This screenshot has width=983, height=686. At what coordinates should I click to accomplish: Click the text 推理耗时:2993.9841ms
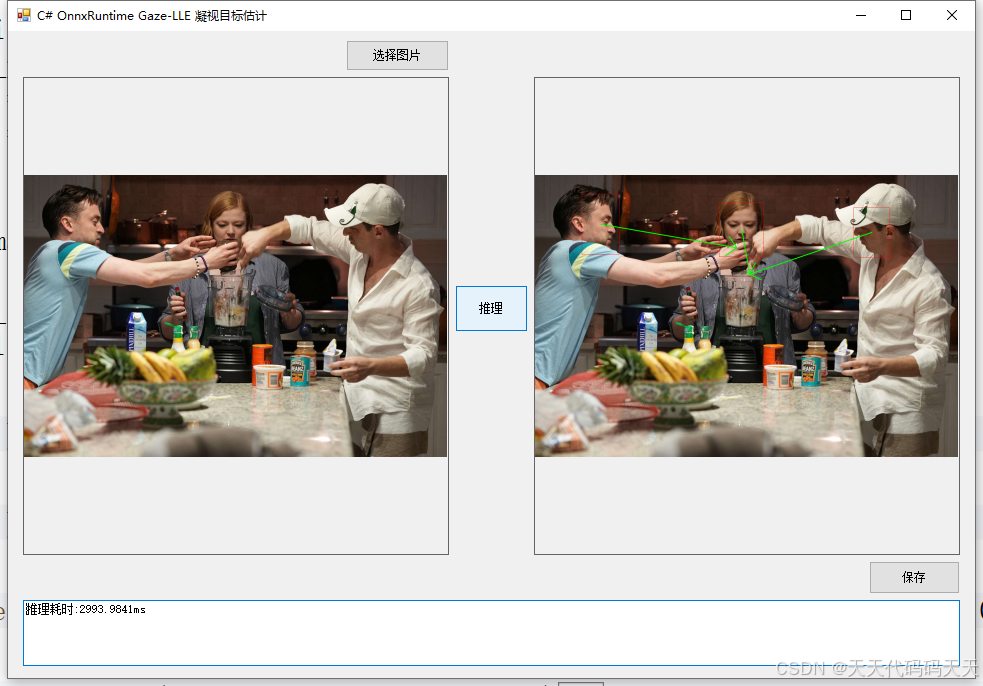85,609
